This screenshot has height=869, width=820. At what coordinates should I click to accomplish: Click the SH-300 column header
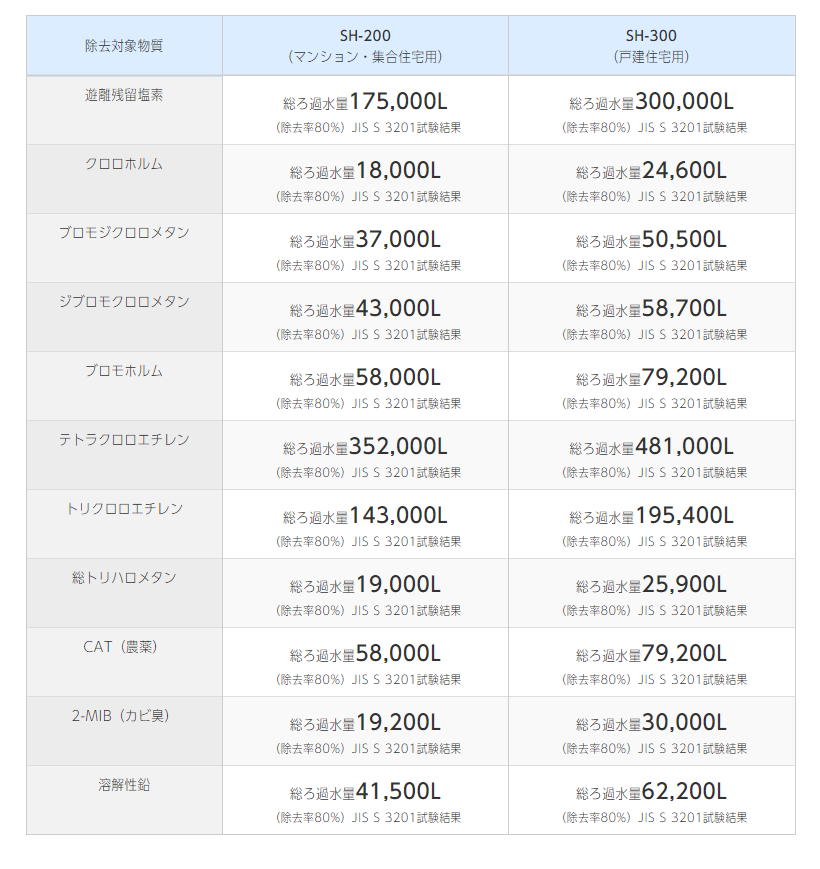tap(651, 37)
